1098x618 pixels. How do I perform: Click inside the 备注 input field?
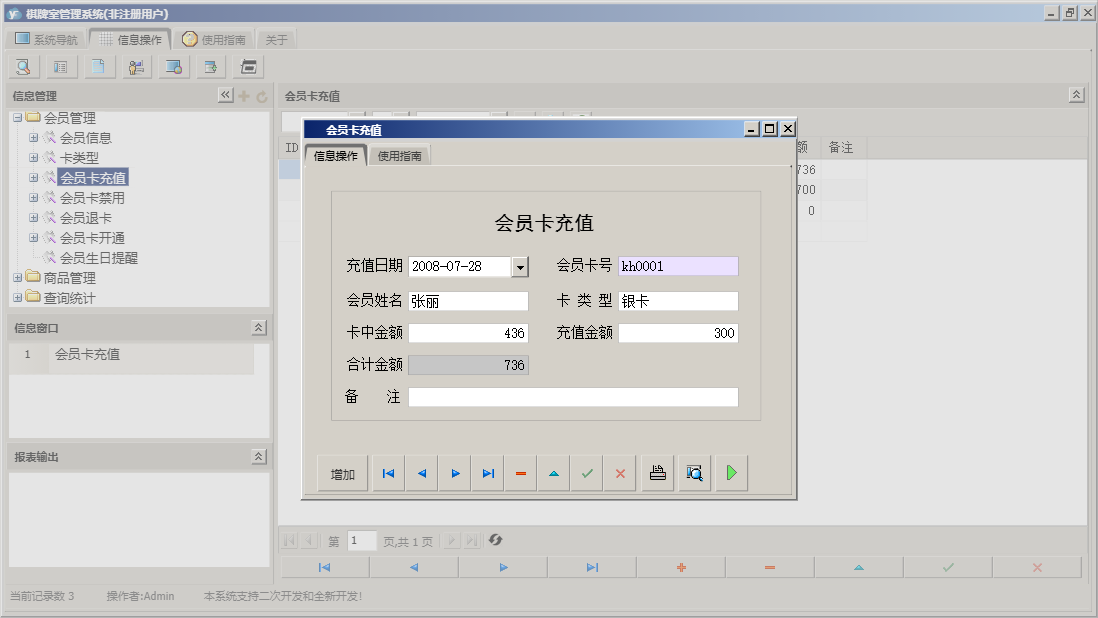[573, 396]
